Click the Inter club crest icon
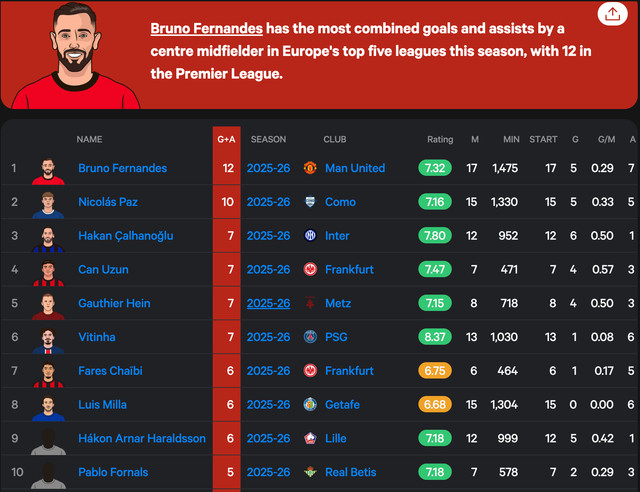This screenshot has height=492, width=640. pos(310,236)
